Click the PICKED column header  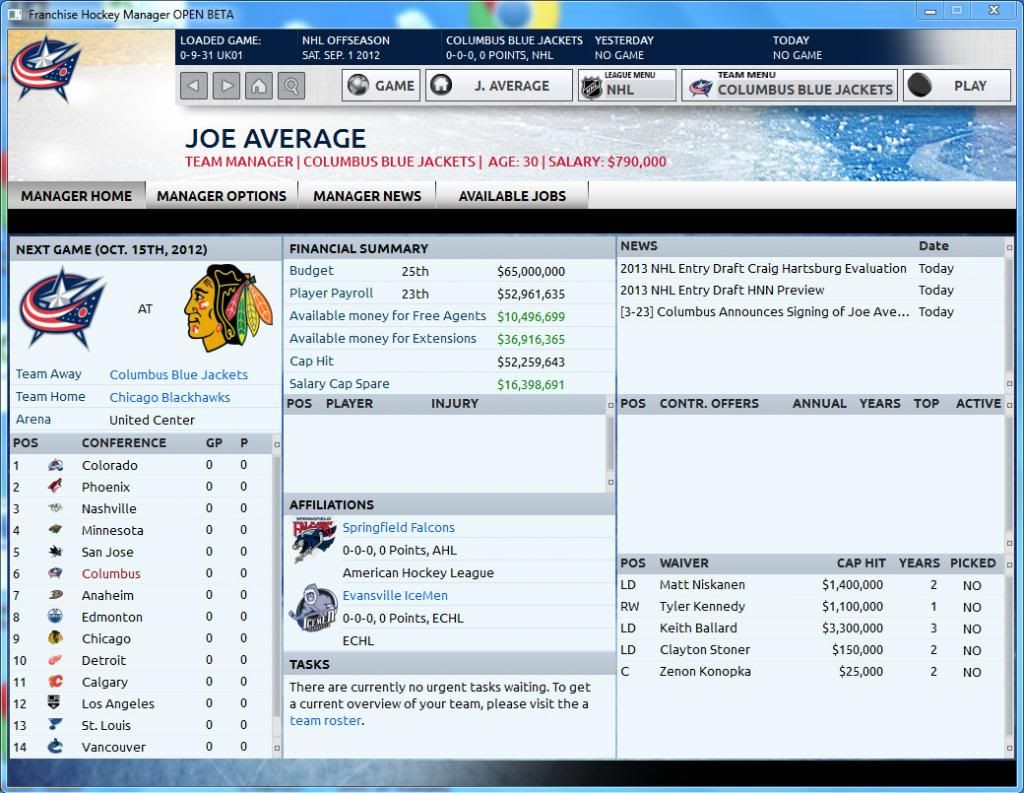[x=973, y=563]
